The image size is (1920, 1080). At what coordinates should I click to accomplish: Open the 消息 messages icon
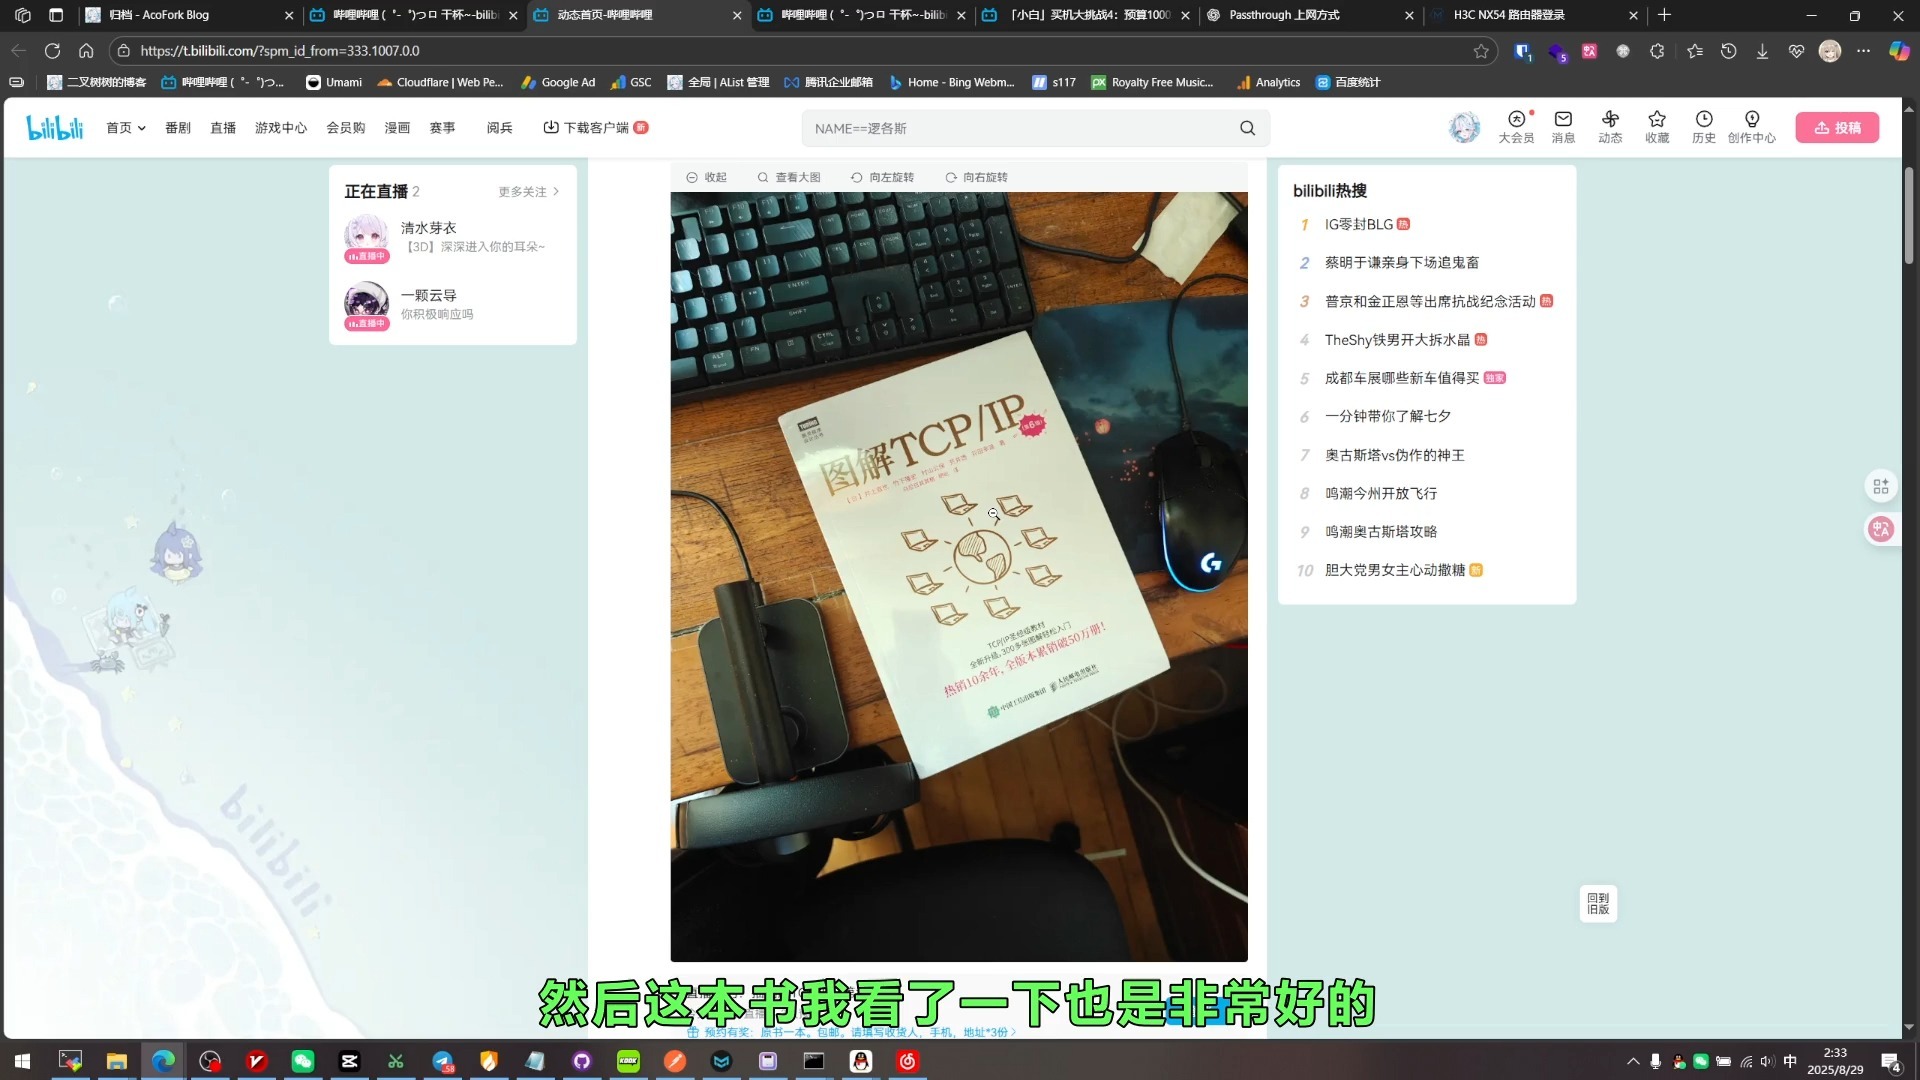[1563, 127]
